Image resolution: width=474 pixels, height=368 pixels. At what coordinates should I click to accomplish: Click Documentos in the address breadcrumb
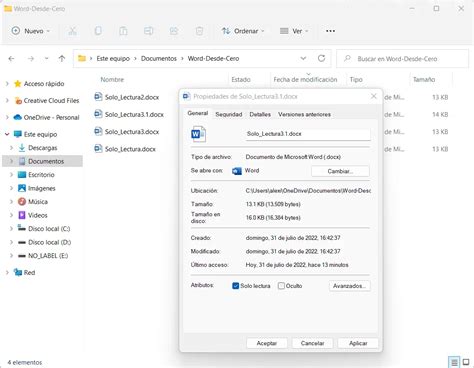tap(159, 59)
